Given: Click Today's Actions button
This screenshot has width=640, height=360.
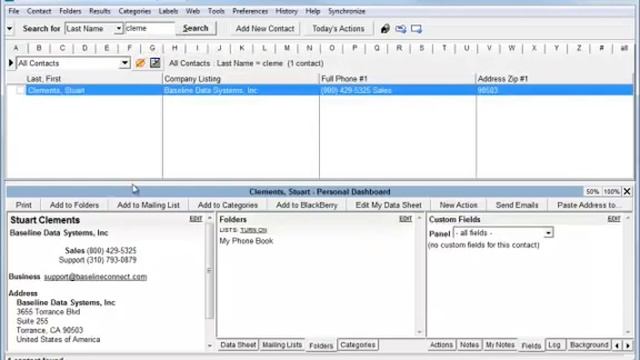Looking at the screenshot, I should pyautogui.click(x=338, y=29).
